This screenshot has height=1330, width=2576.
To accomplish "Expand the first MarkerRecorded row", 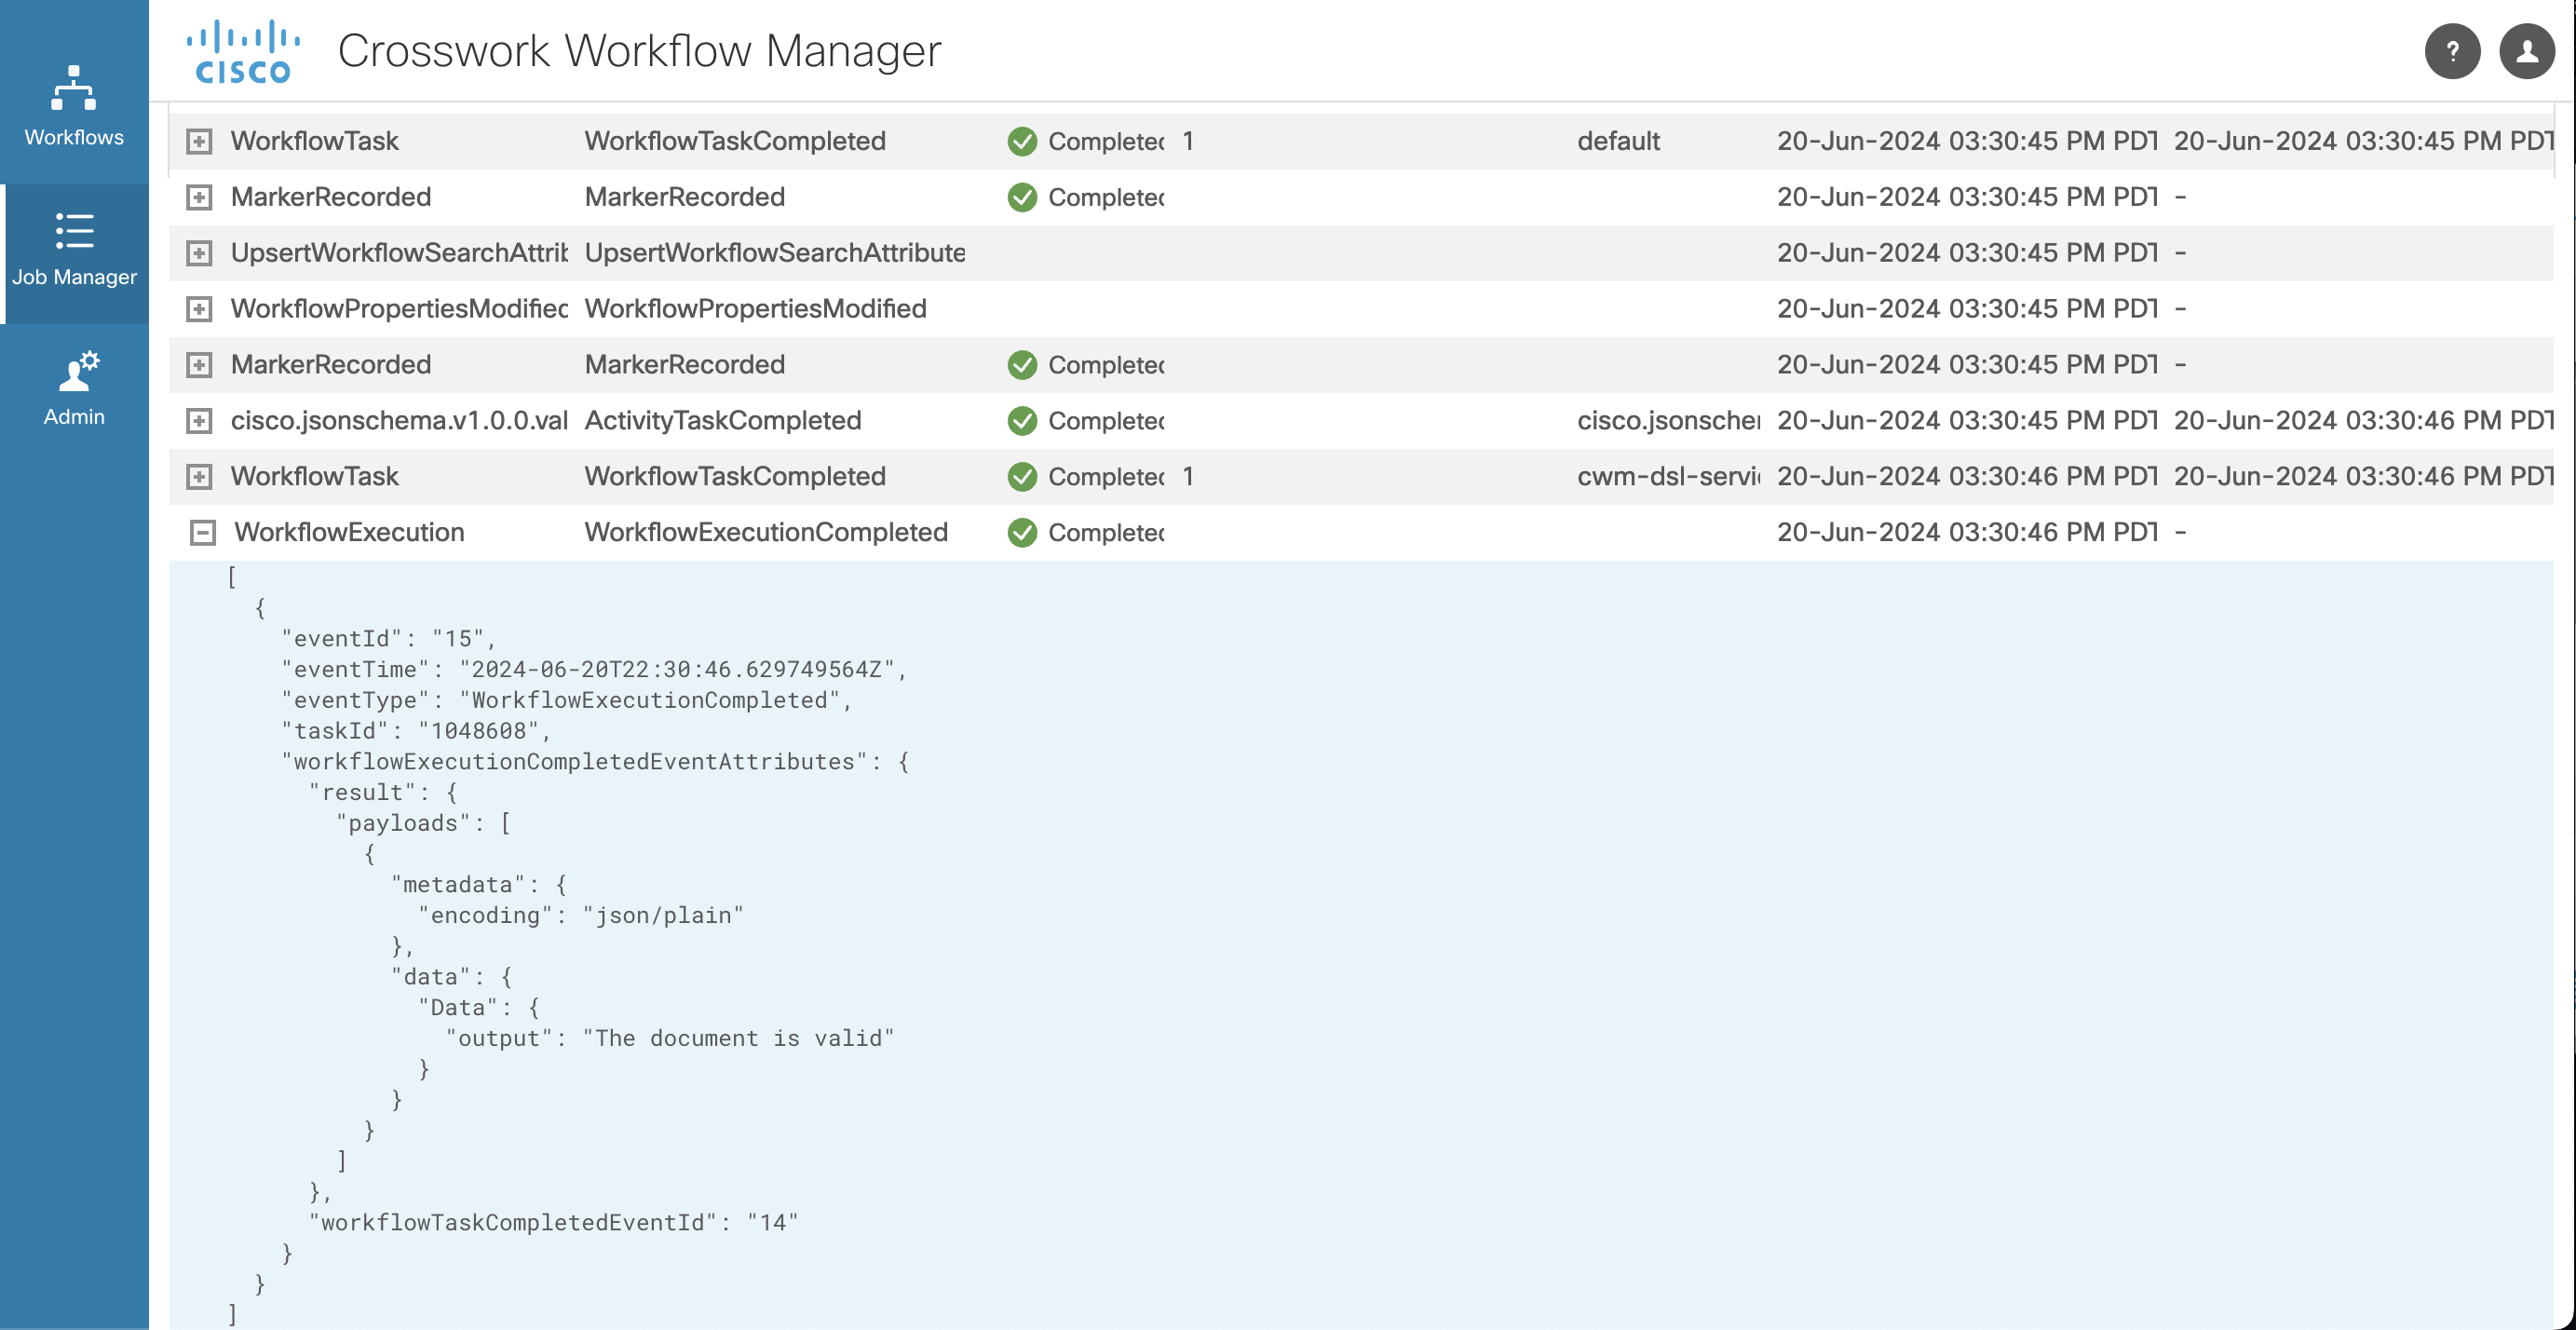I will 199,197.
